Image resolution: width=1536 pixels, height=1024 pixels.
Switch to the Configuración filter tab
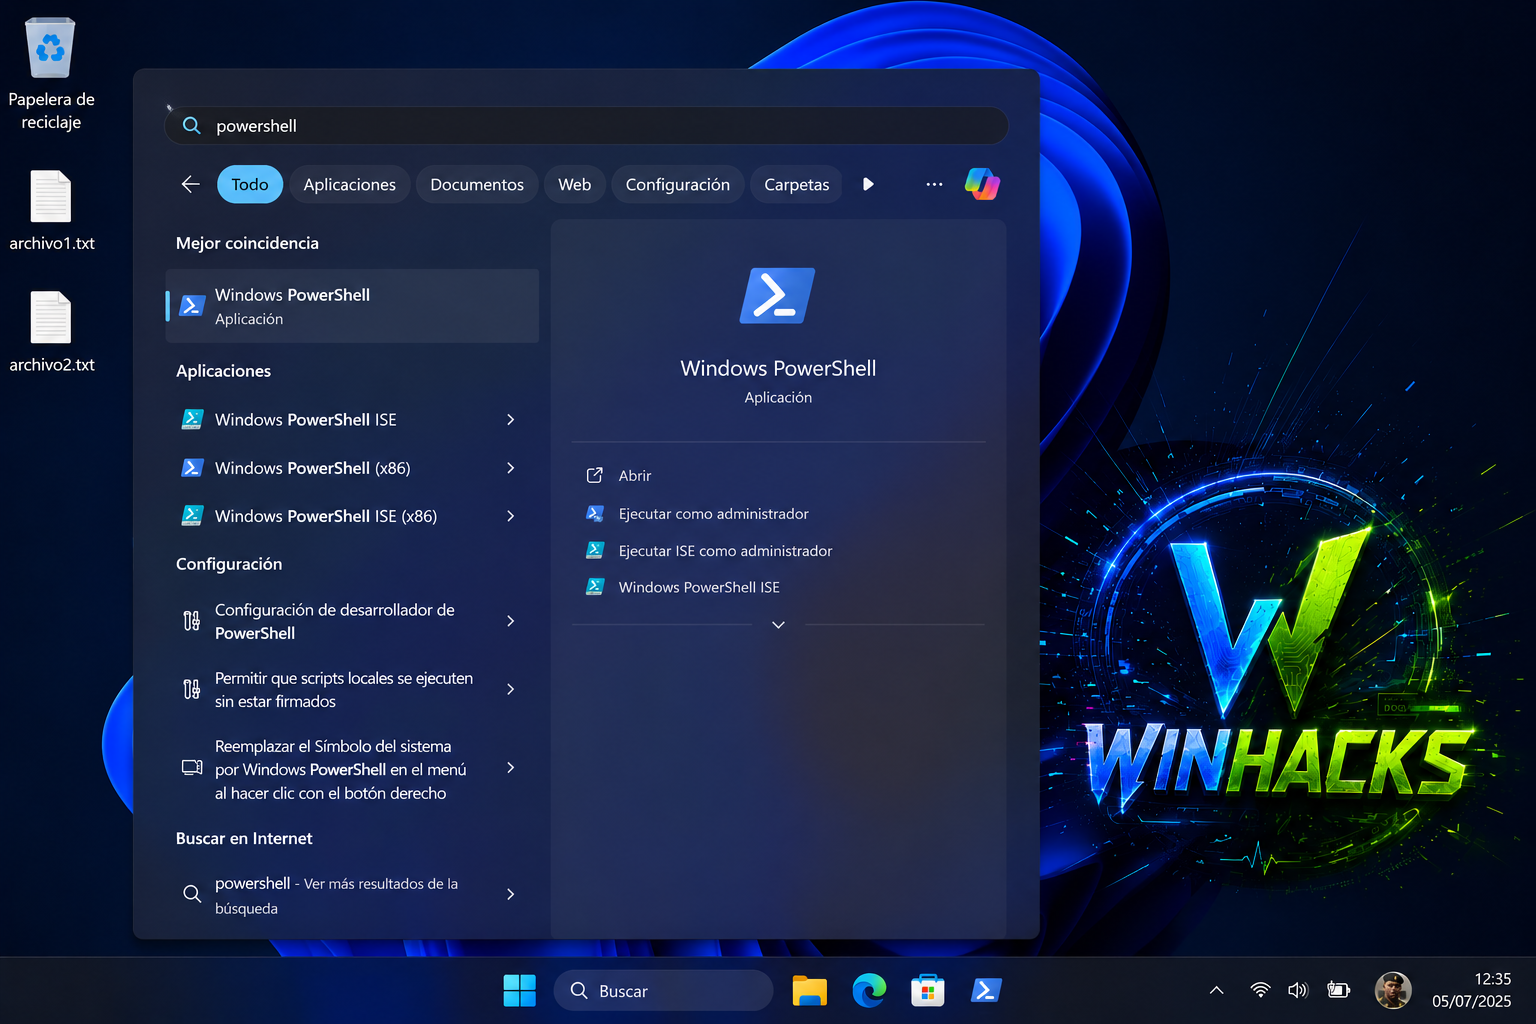[678, 184]
